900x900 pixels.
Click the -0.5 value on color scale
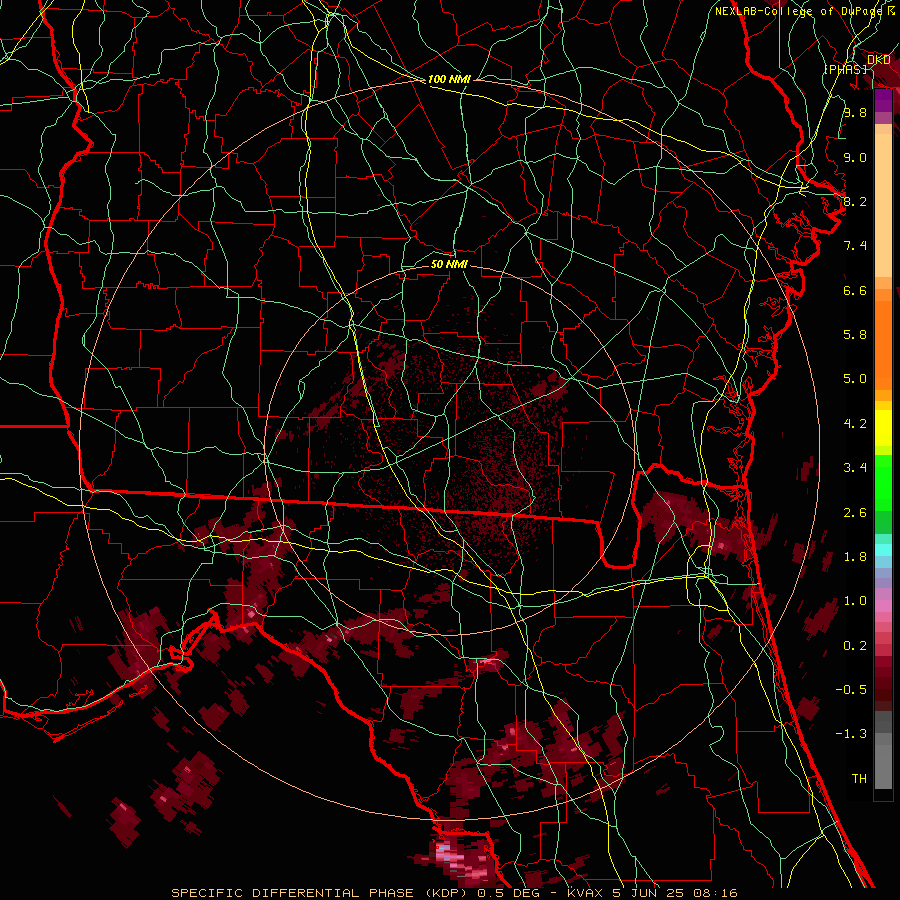[x=851, y=690]
